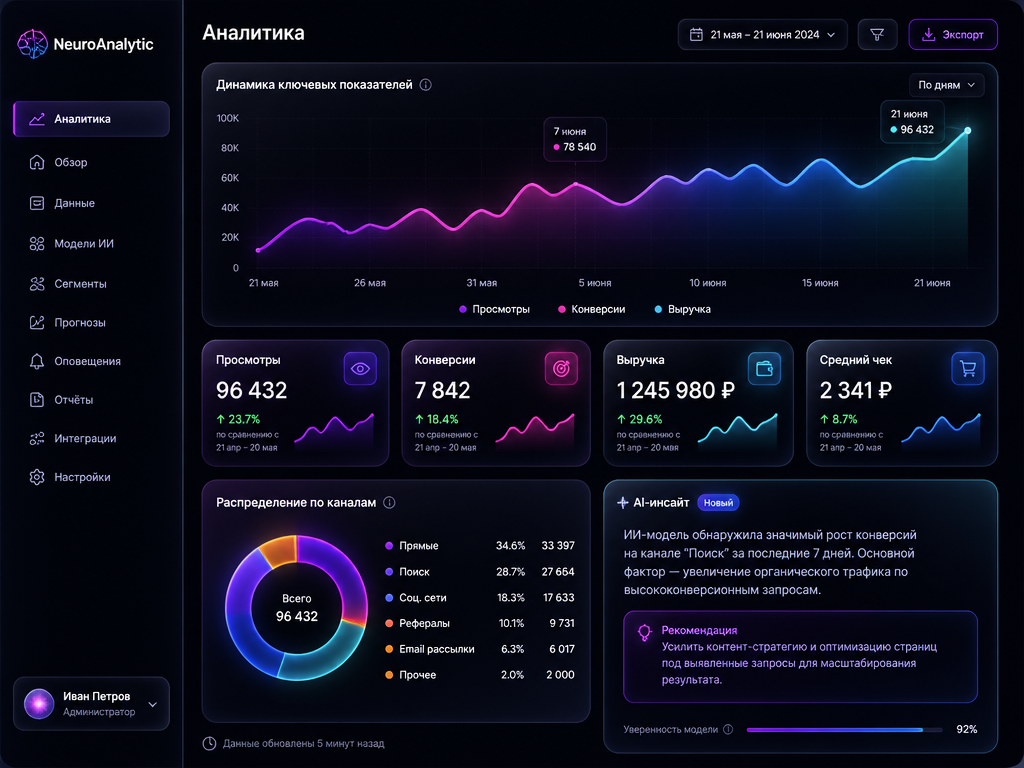Click the NeuroAnalytic brain logo

point(33,44)
